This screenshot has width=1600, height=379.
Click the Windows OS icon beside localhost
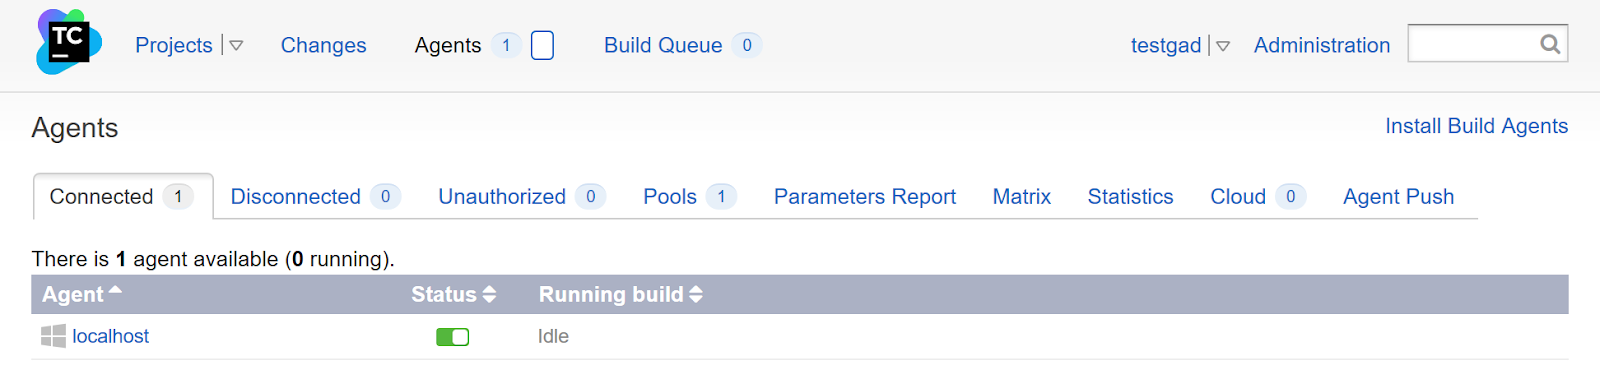53,336
